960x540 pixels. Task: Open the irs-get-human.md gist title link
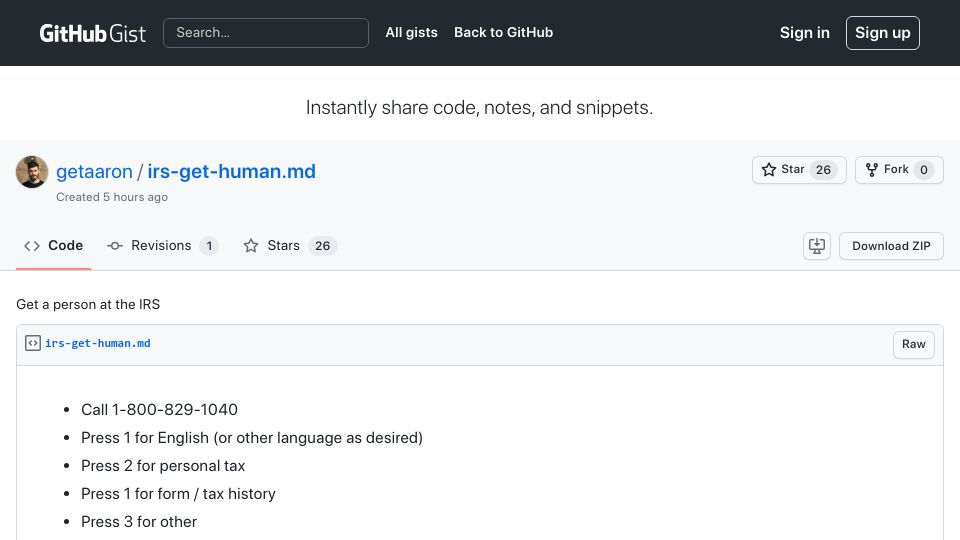[x=231, y=171]
